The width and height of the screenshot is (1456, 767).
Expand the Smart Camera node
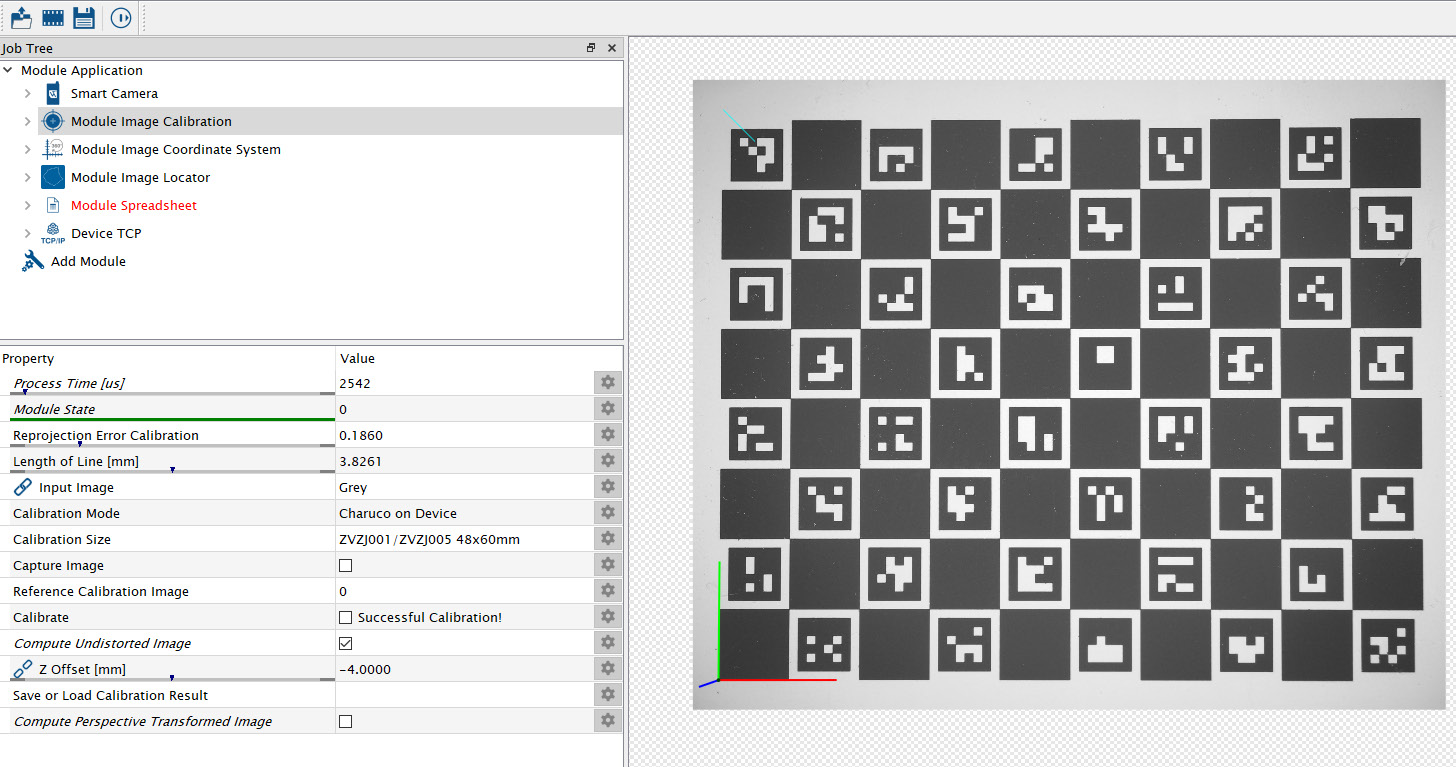(x=28, y=93)
